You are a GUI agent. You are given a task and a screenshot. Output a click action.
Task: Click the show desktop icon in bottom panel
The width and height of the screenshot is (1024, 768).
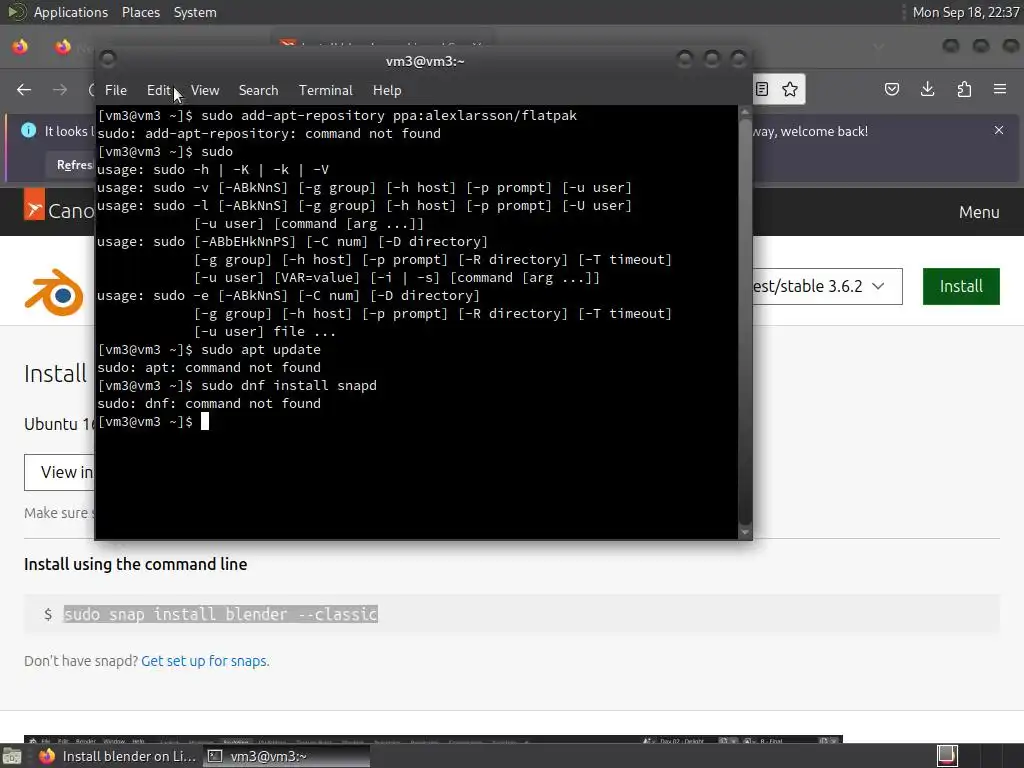(x=12, y=757)
